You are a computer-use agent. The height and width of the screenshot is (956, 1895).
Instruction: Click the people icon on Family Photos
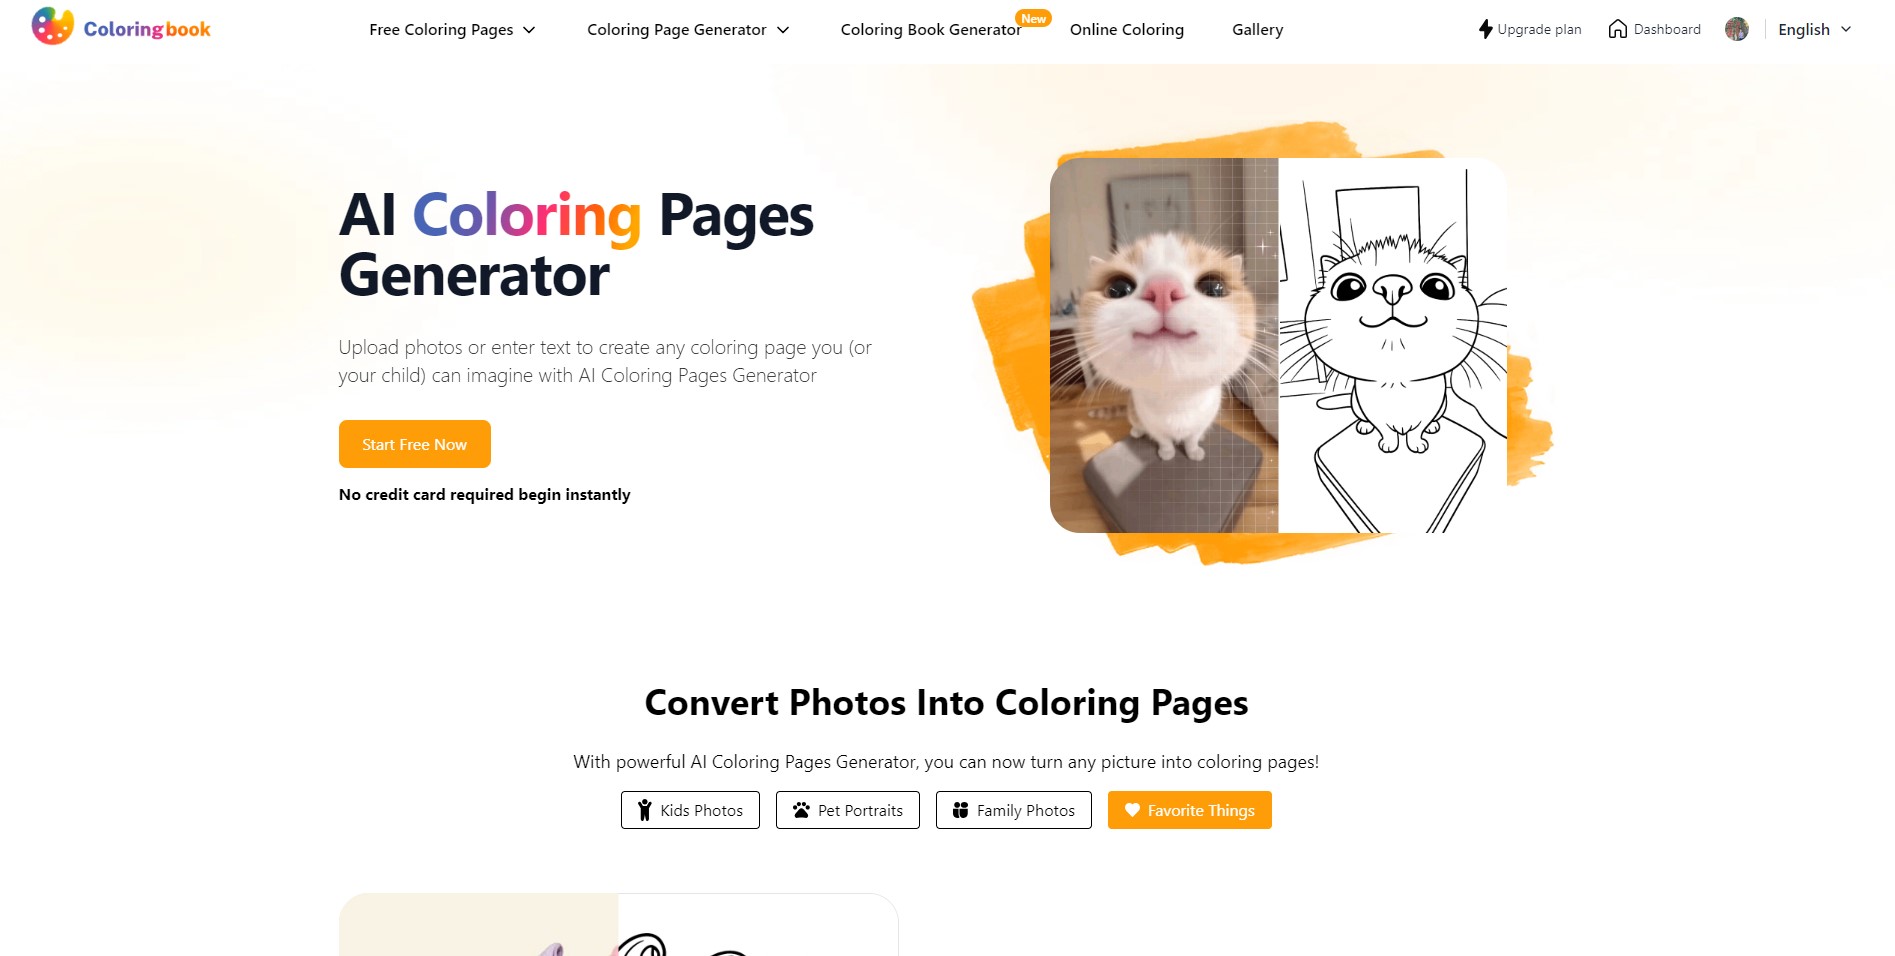pyautogui.click(x=960, y=810)
